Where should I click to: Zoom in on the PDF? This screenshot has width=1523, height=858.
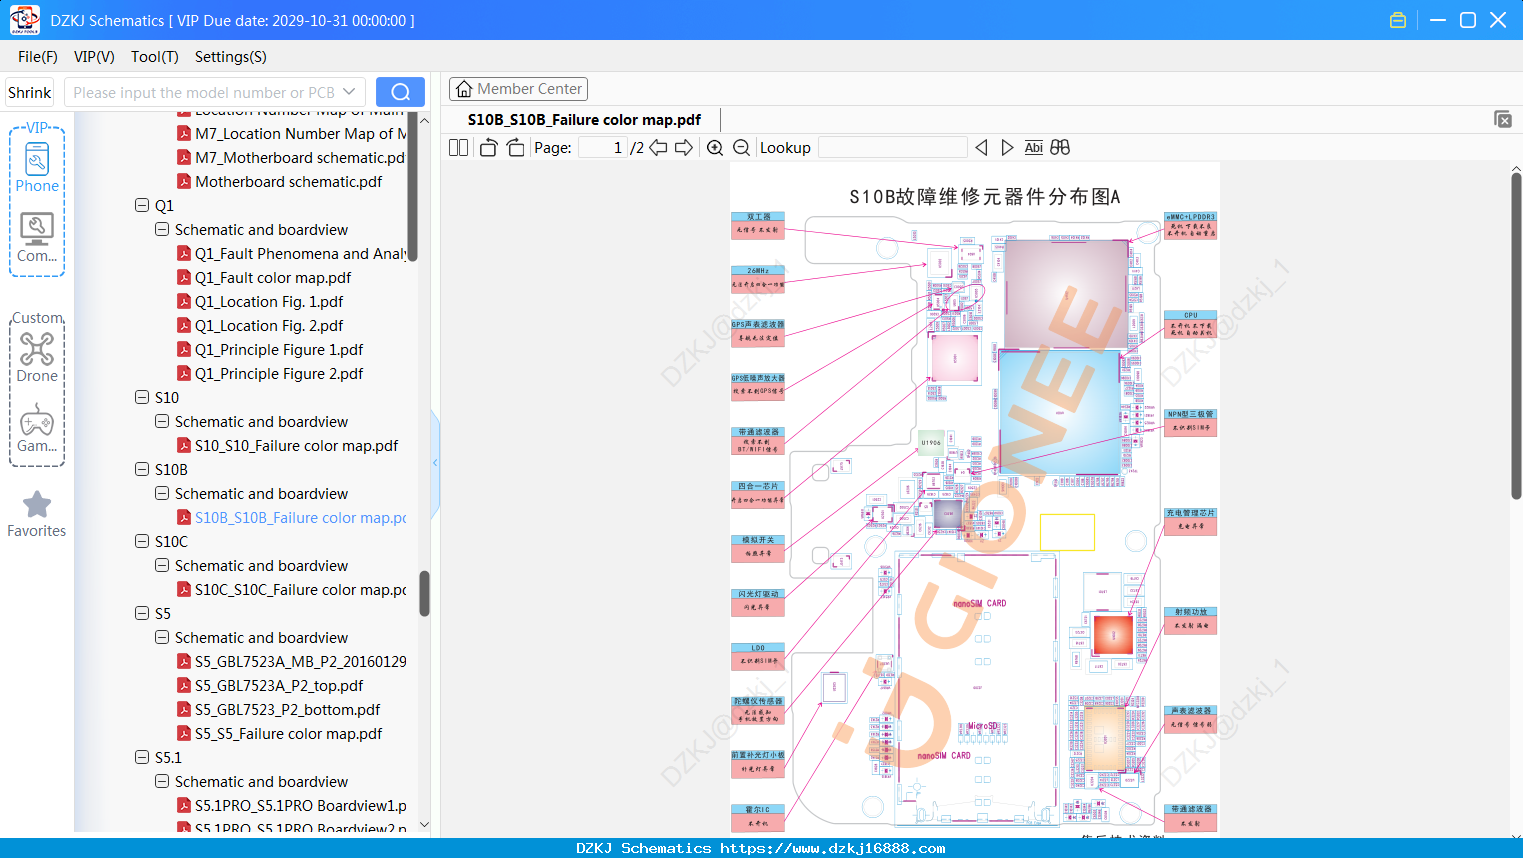point(715,148)
